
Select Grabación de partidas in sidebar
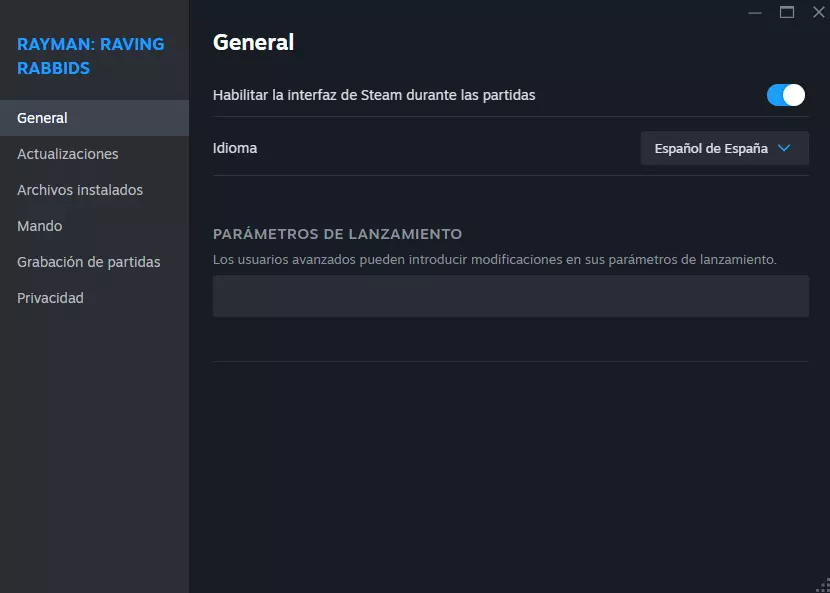[x=94, y=262]
